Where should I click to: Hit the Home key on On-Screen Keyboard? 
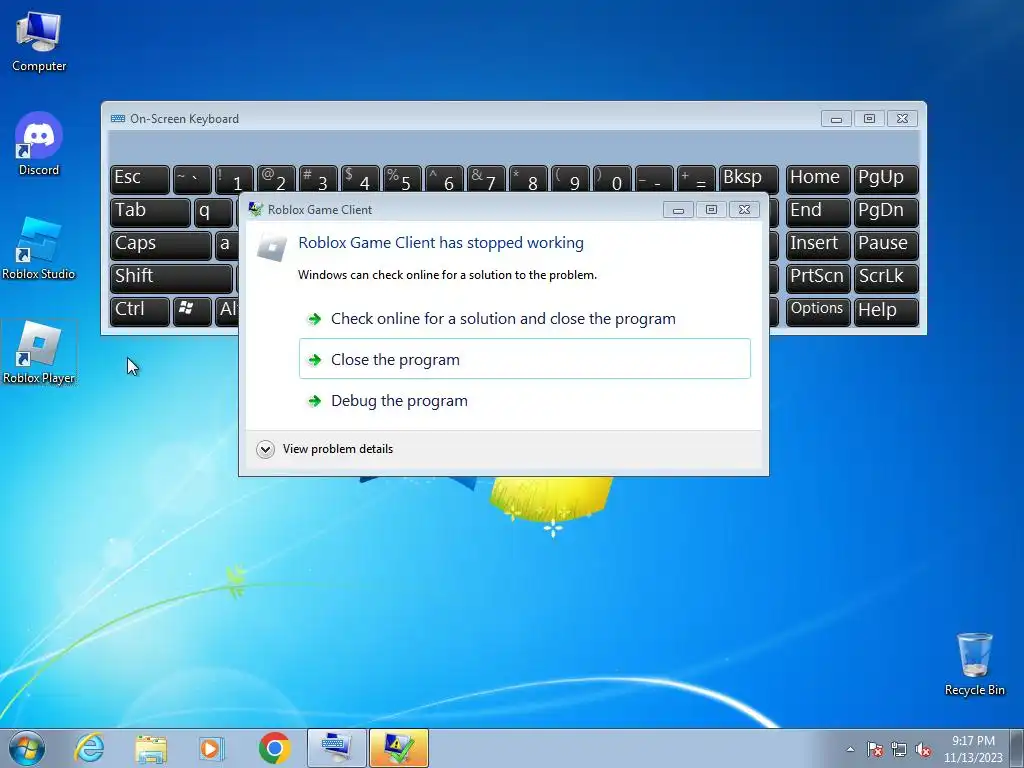tap(818, 179)
